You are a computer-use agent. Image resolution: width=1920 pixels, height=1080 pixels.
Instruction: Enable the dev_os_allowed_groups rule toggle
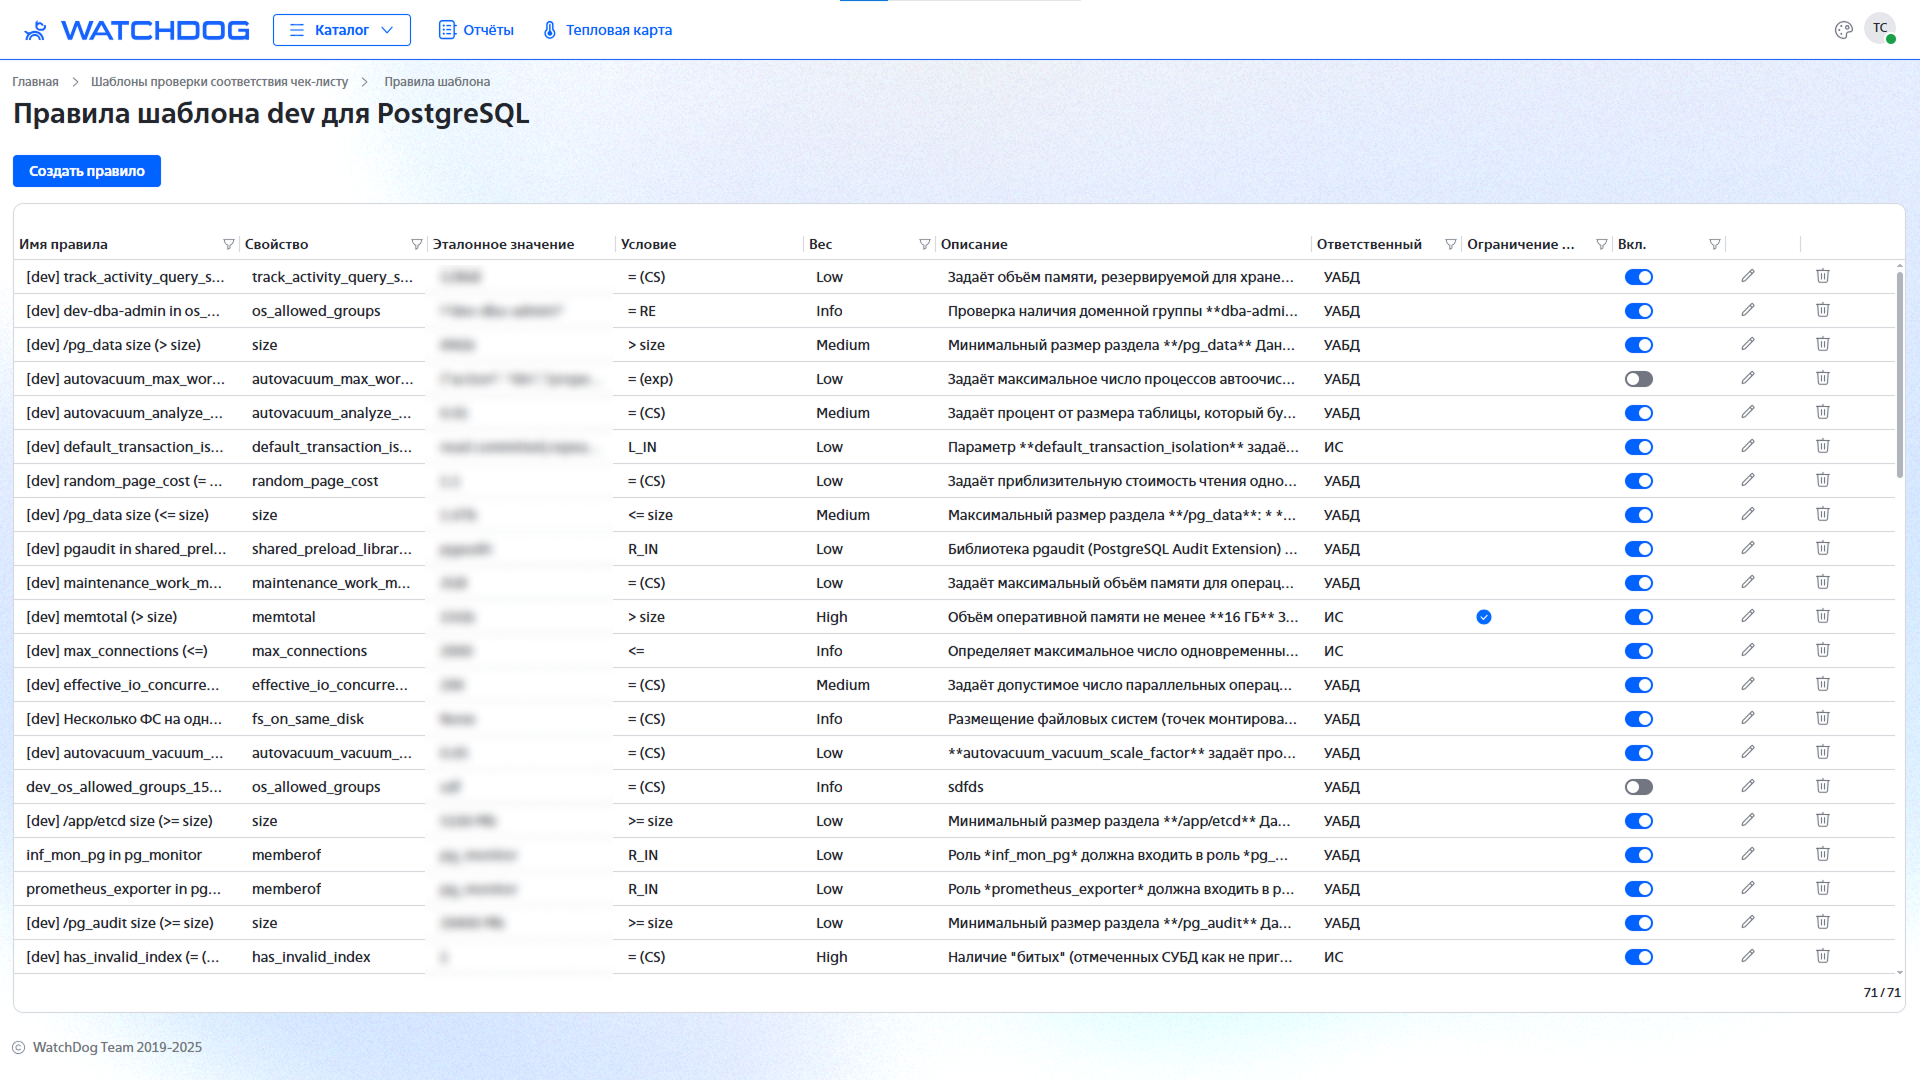(x=1638, y=787)
